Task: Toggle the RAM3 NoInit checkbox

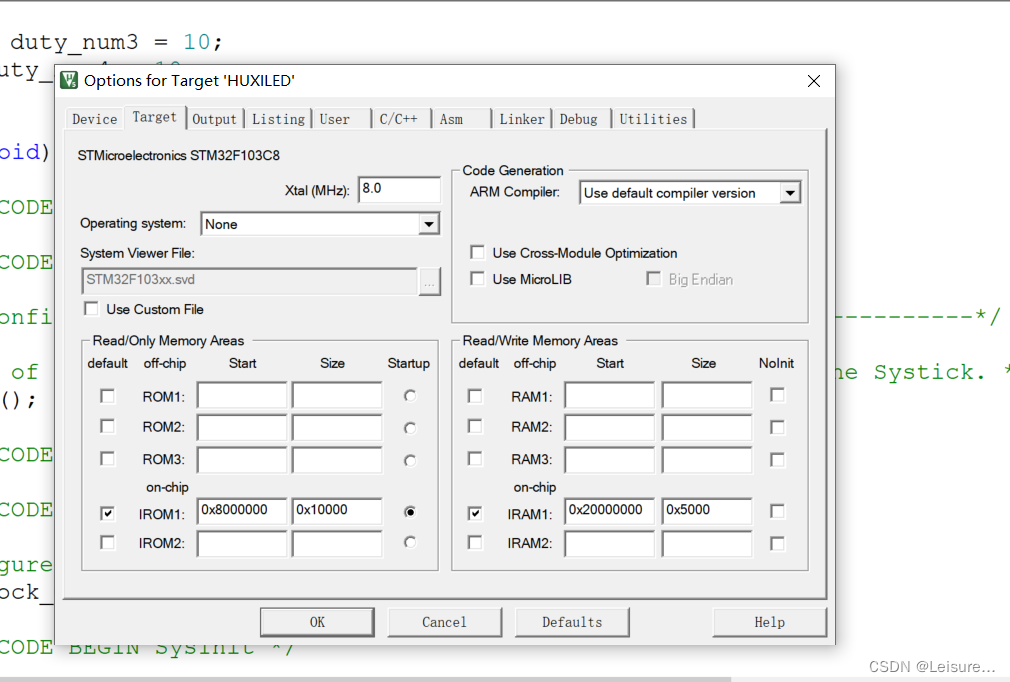Action: 777,460
